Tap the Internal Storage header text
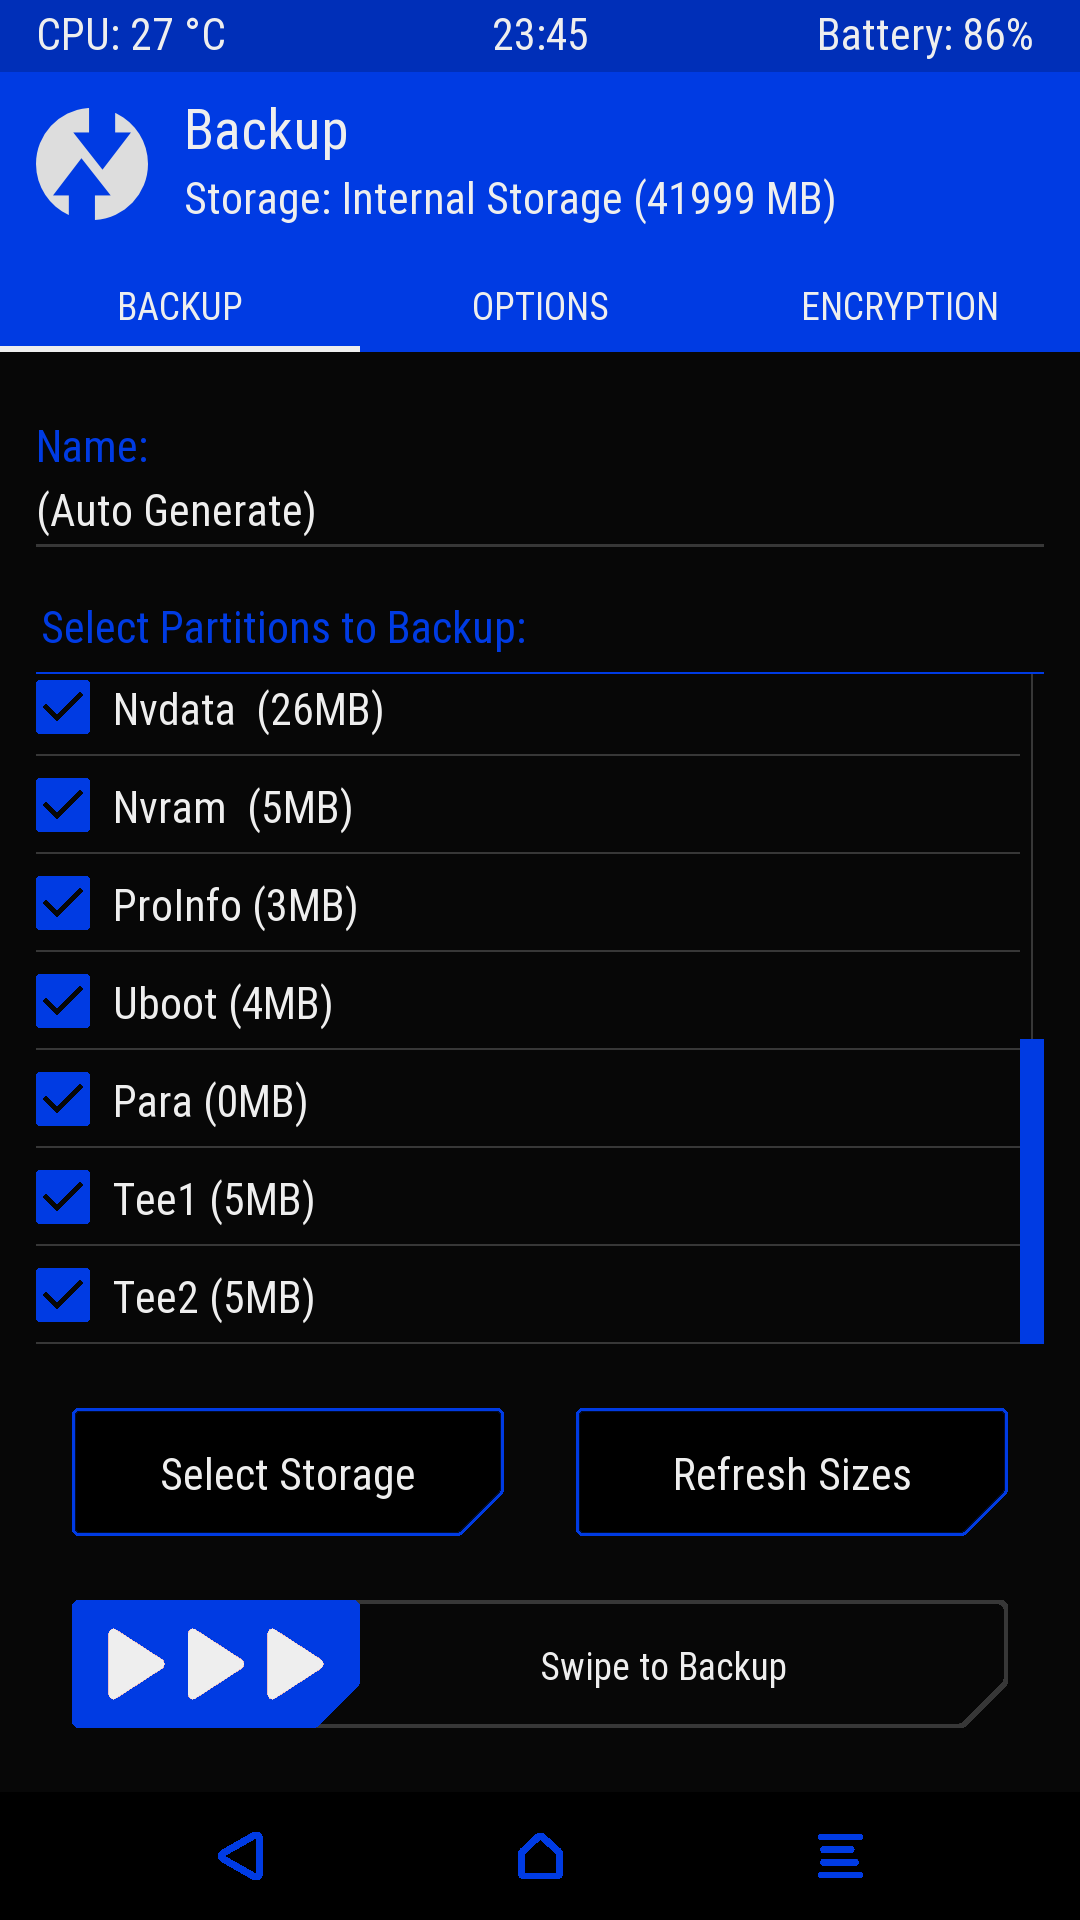 click(510, 199)
